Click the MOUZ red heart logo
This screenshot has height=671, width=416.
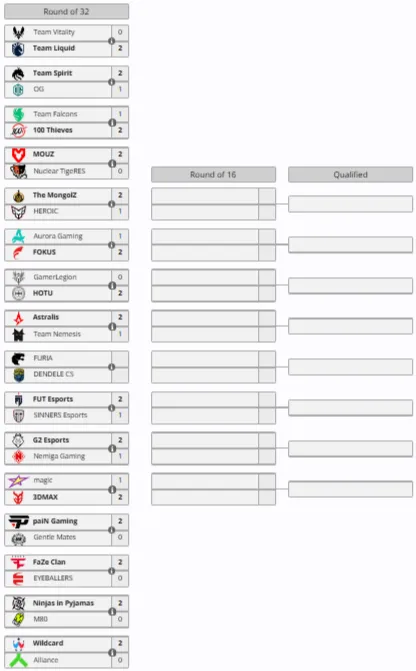[x=18, y=155]
